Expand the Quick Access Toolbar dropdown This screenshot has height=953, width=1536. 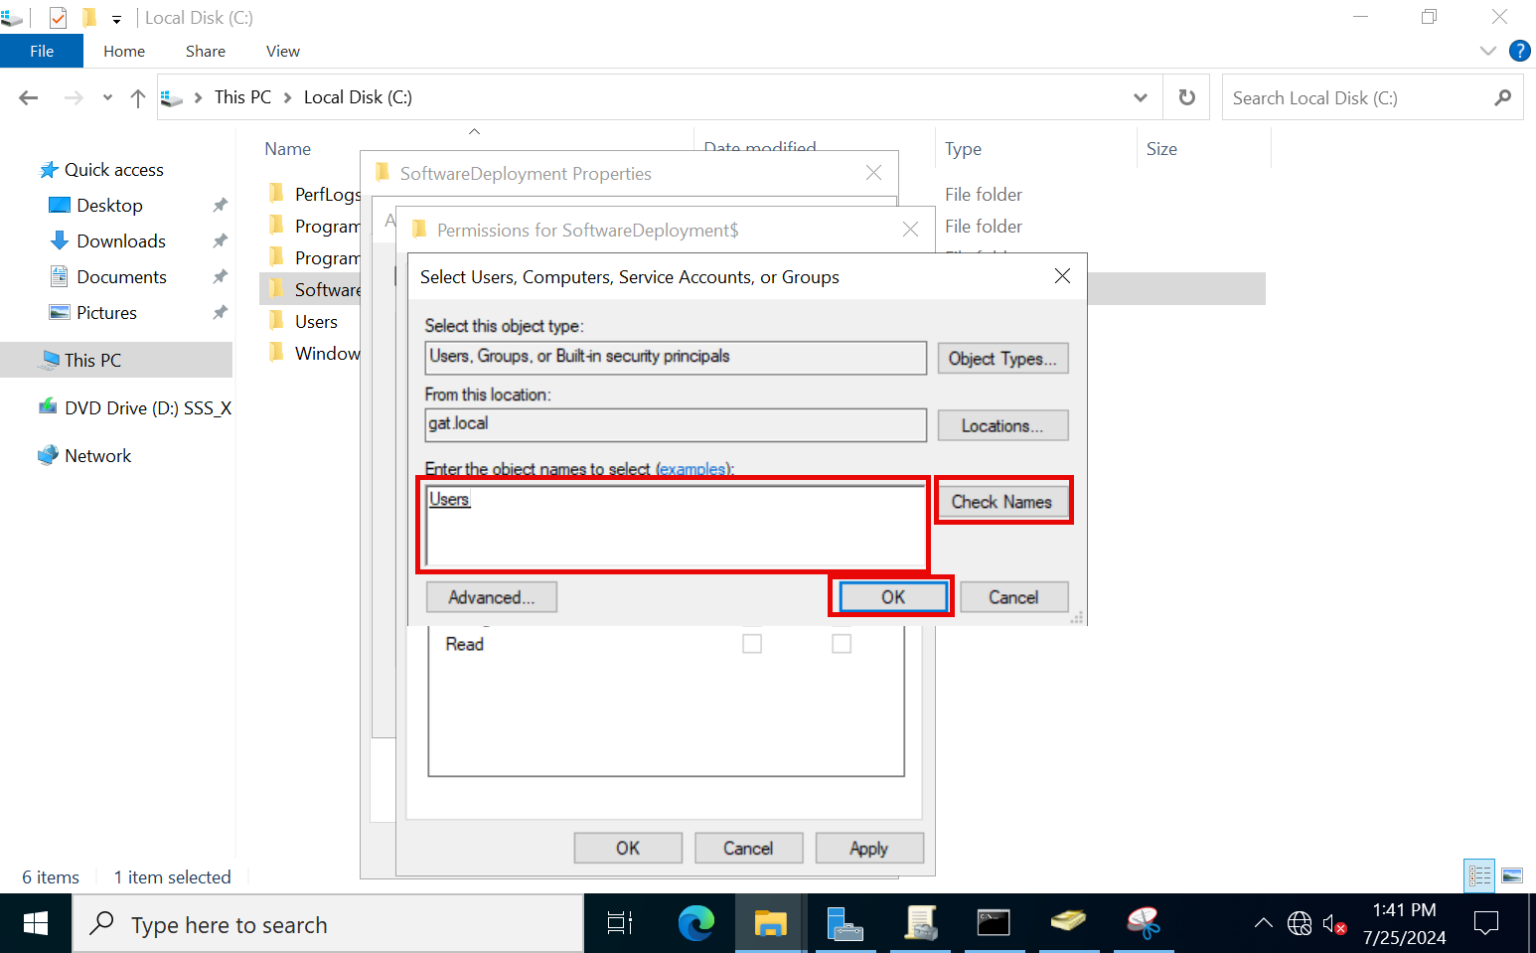[x=117, y=17]
